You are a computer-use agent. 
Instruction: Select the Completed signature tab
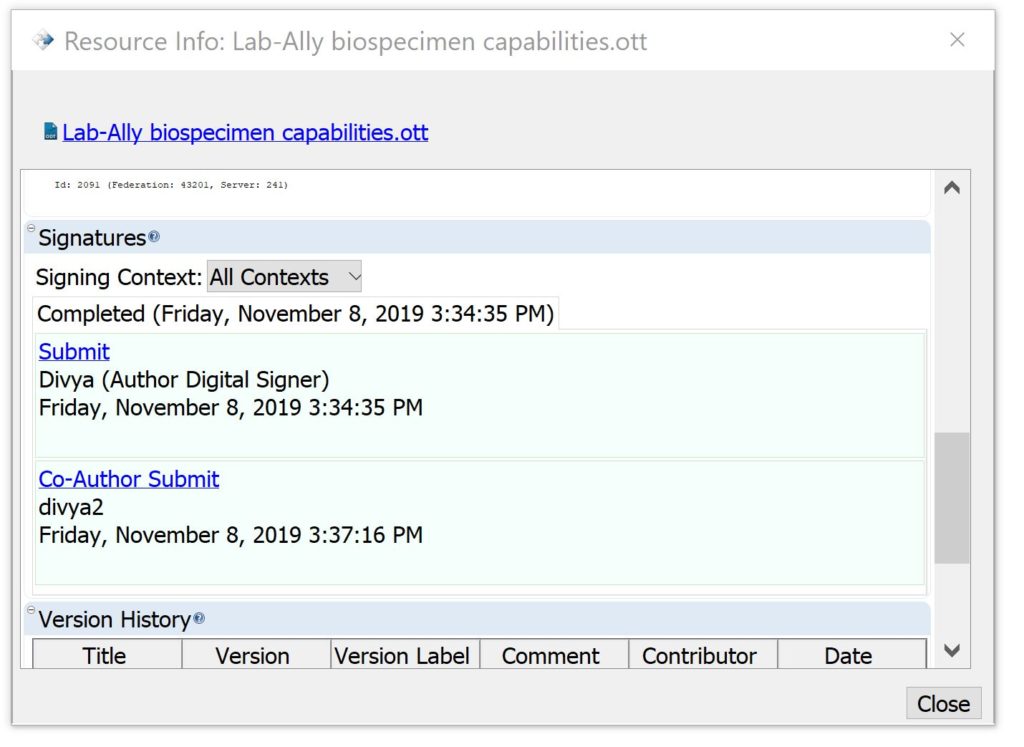click(295, 314)
